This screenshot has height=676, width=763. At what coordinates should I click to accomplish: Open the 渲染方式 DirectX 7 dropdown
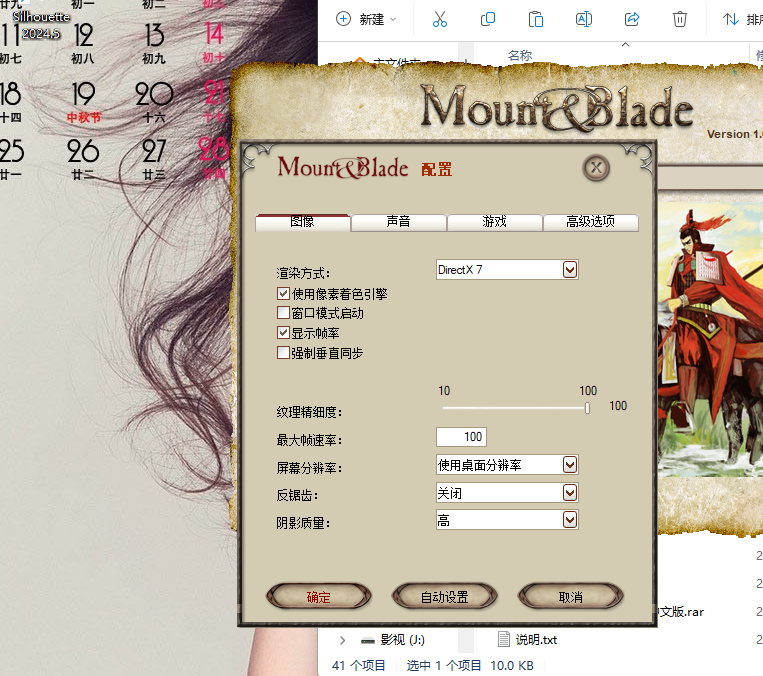point(570,270)
